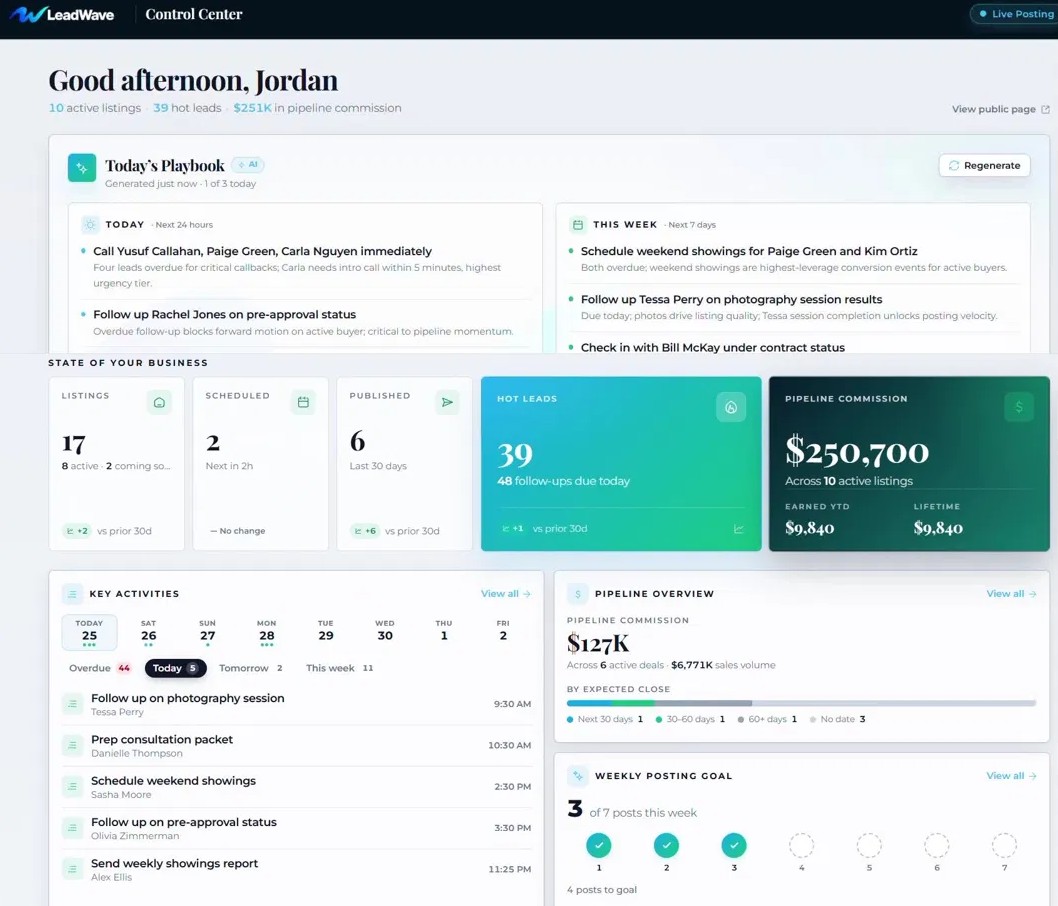Click the Pipeline Overview dollar icon
Viewport: 1058px width, 906px height.
(577, 594)
